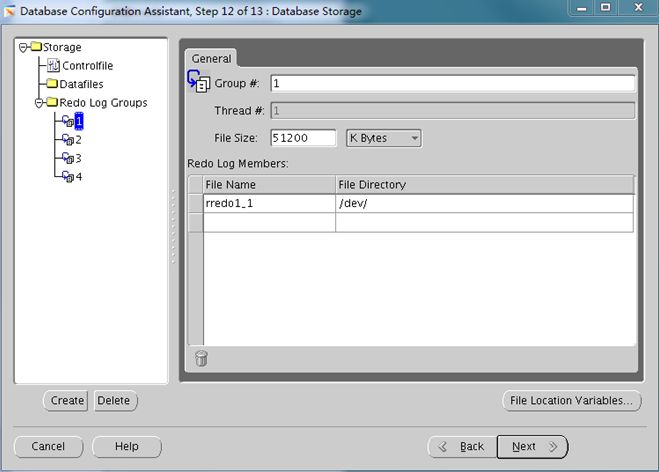This screenshot has width=659, height=472.
Task: Maximize the Database Configuration Assistant window
Action: click(x=606, y=8)
